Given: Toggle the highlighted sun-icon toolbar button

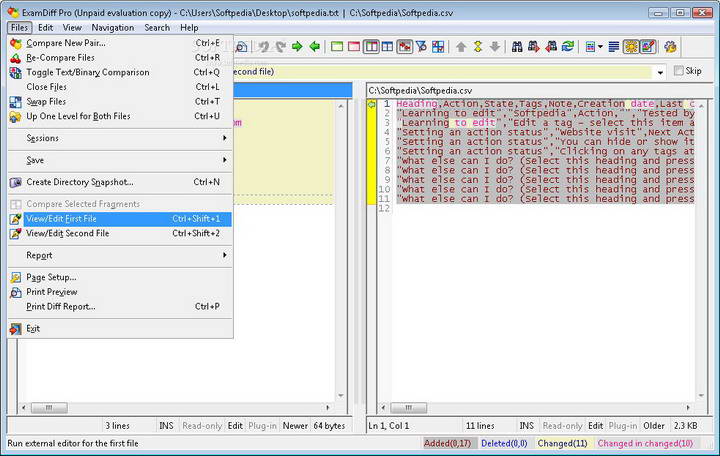Looking at the screenshot, I should pos(631,47).
